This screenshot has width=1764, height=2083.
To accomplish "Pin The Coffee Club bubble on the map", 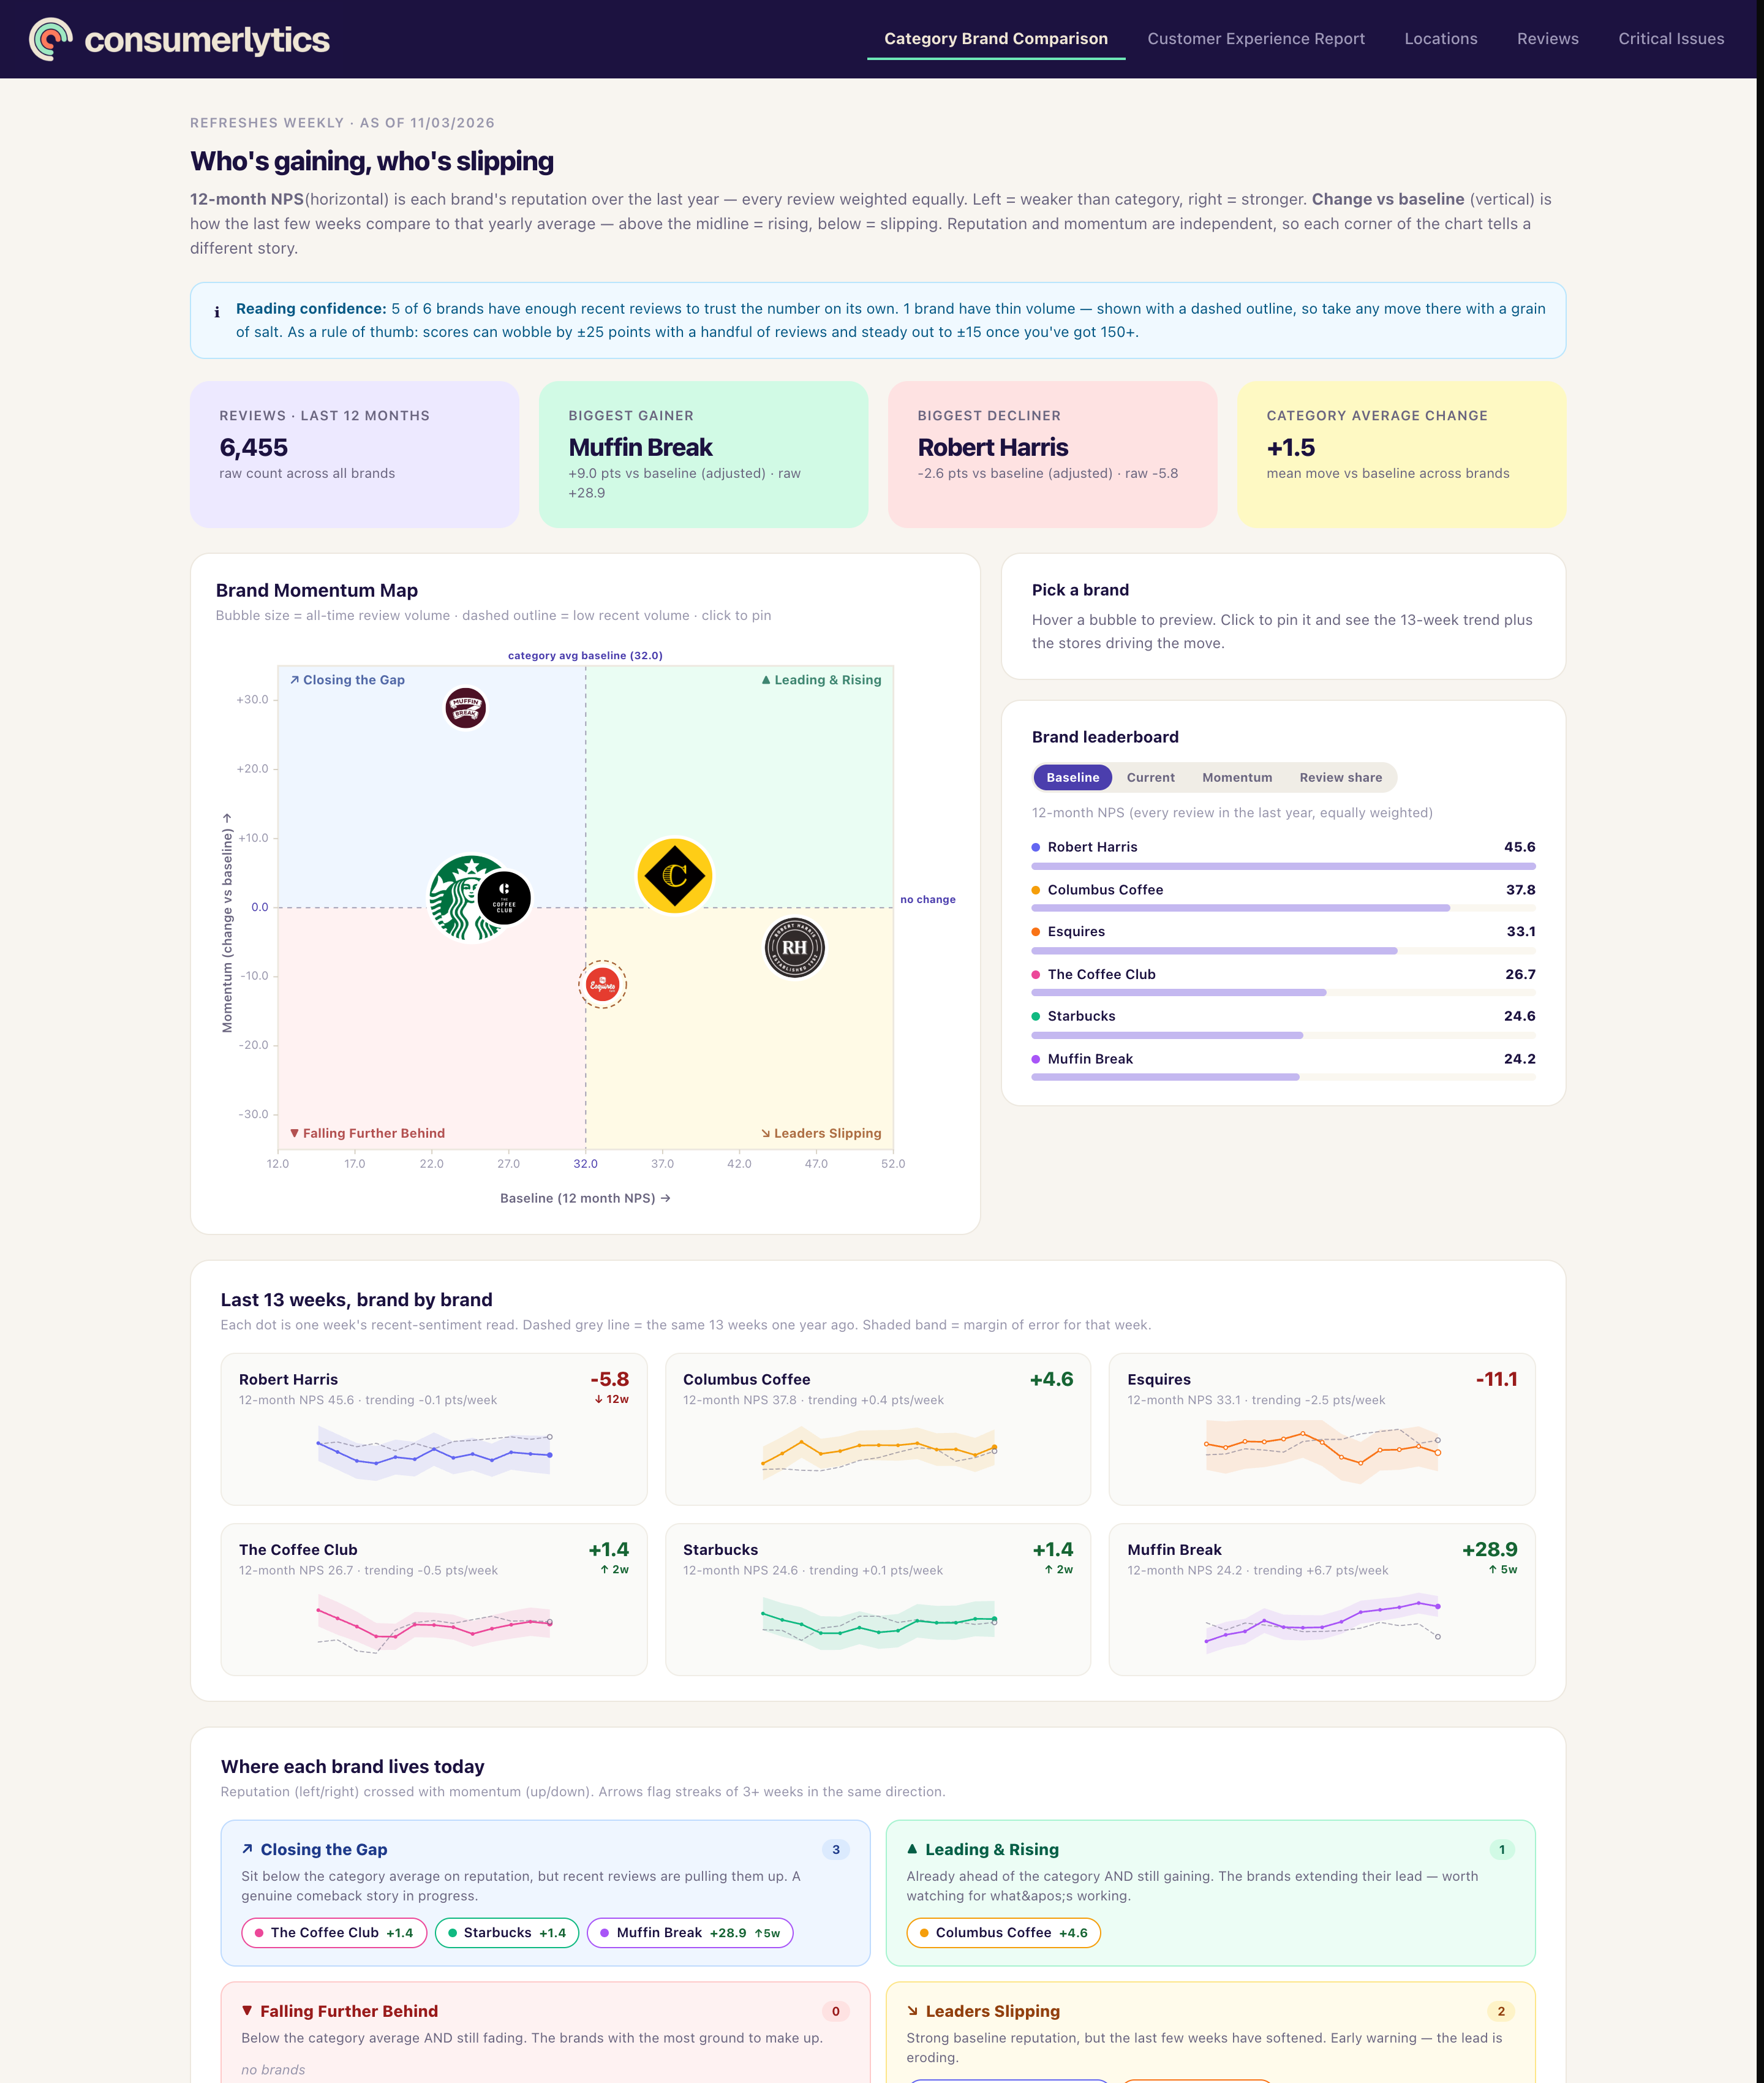I will 504,898.
